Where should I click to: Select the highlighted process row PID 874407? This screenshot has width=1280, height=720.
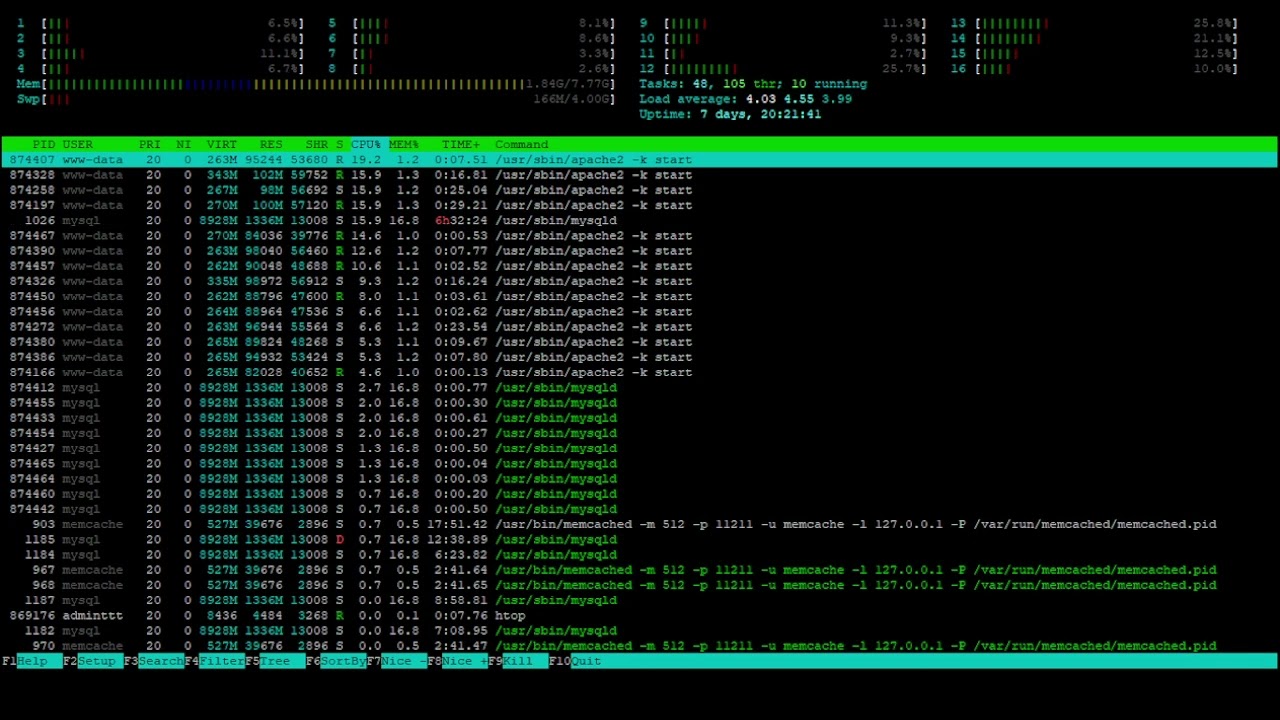[x=639, y=160]
